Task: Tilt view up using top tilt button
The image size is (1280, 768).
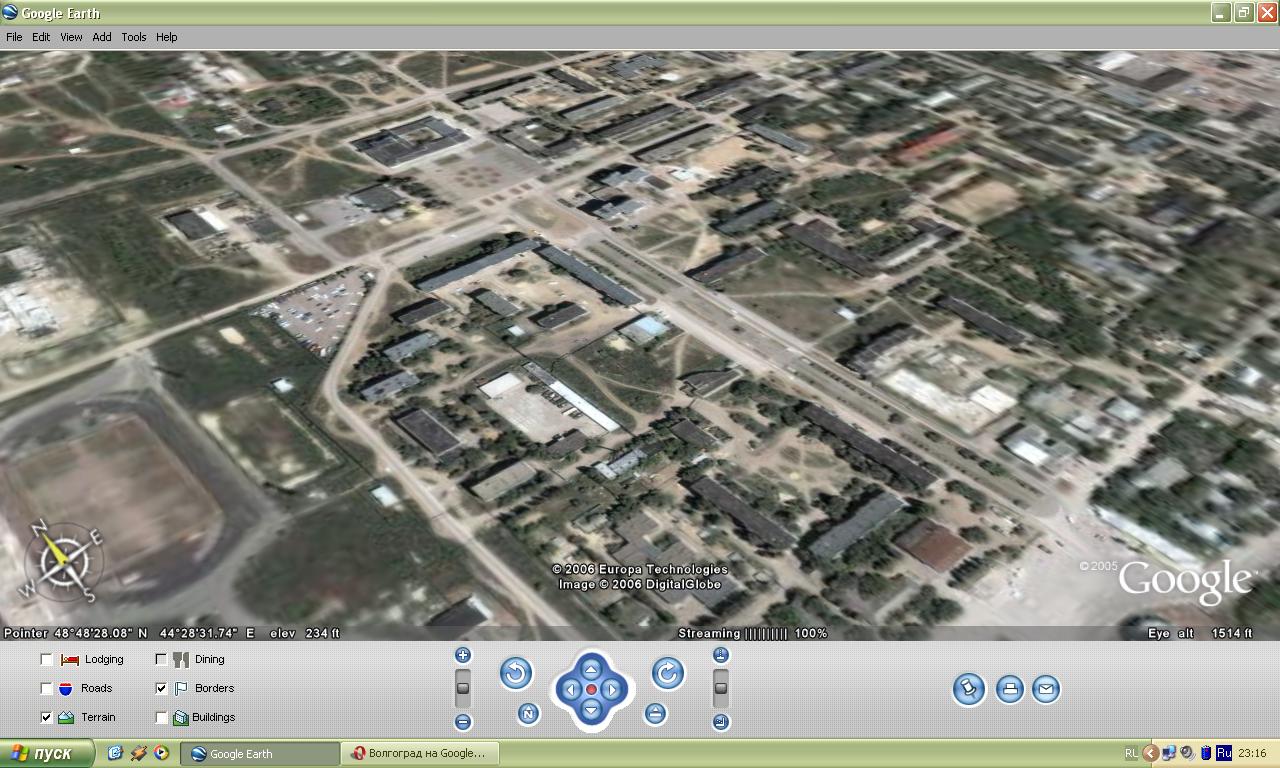Action: tap(721, 655)
